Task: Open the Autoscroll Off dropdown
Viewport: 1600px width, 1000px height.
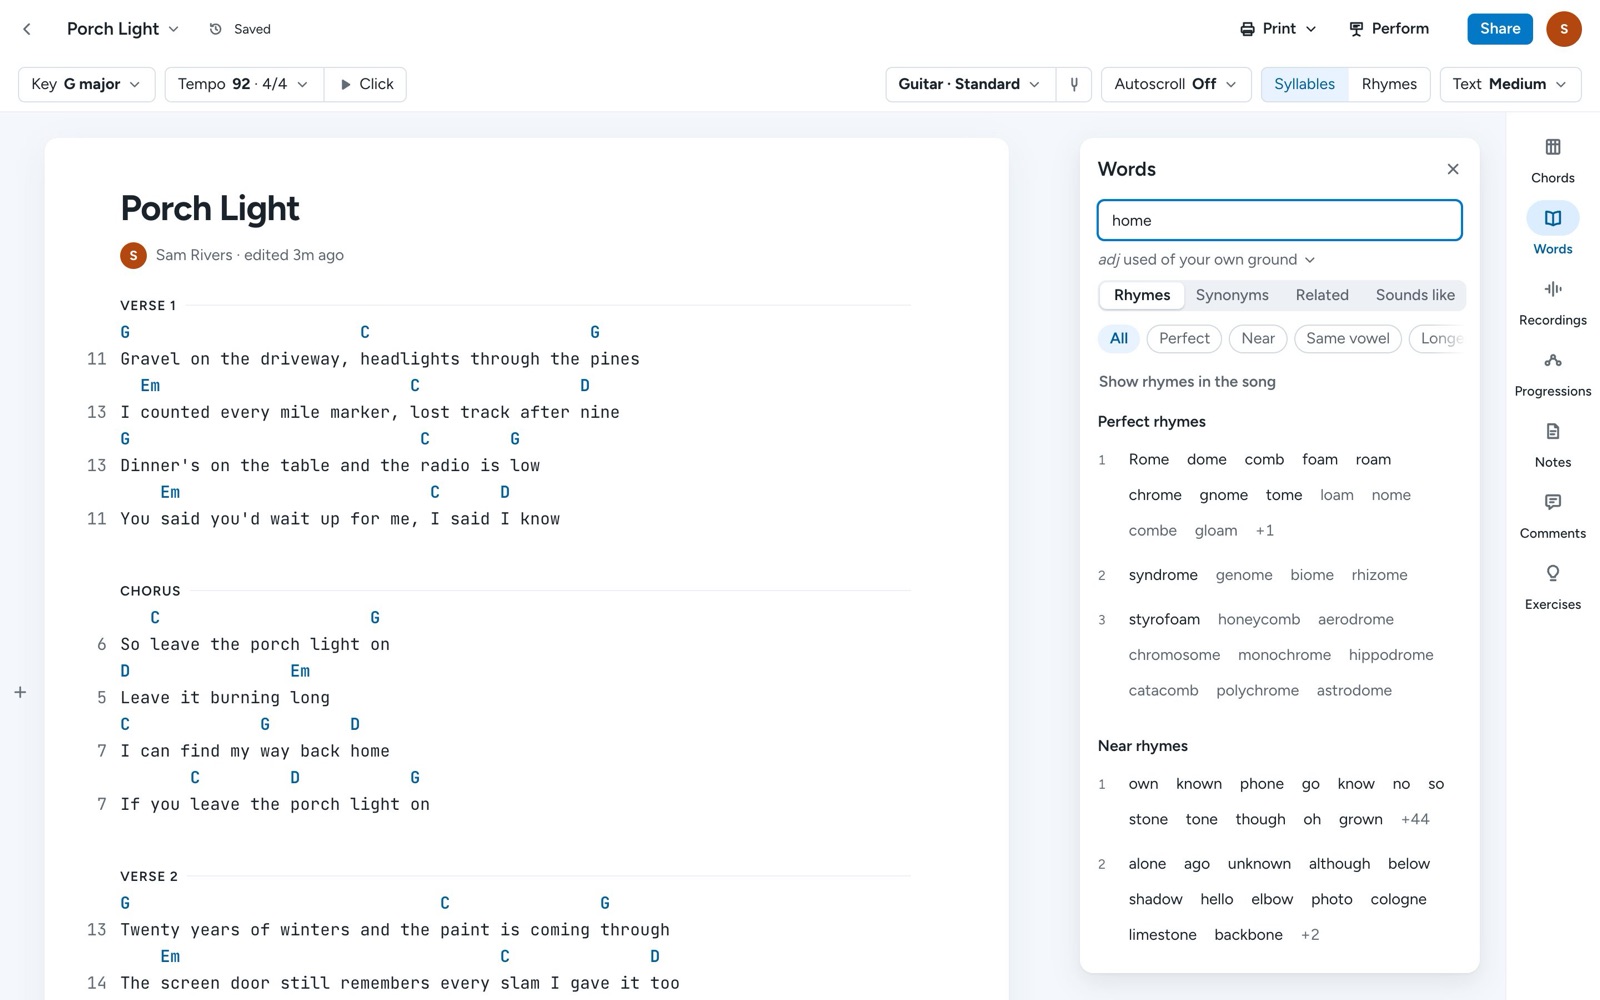Action: pos(1175,84)
